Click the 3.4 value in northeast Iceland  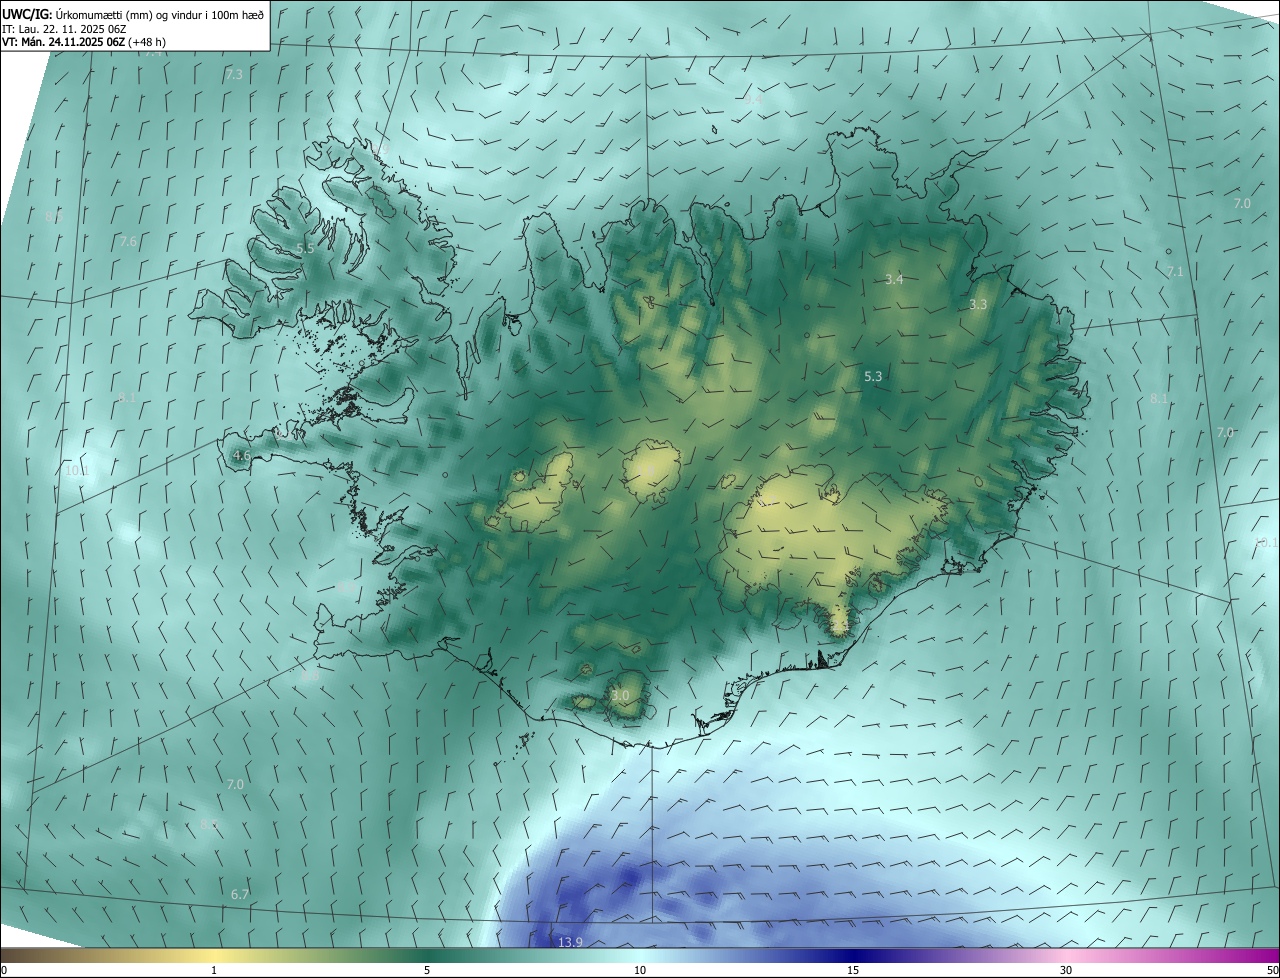pos(894,280)
